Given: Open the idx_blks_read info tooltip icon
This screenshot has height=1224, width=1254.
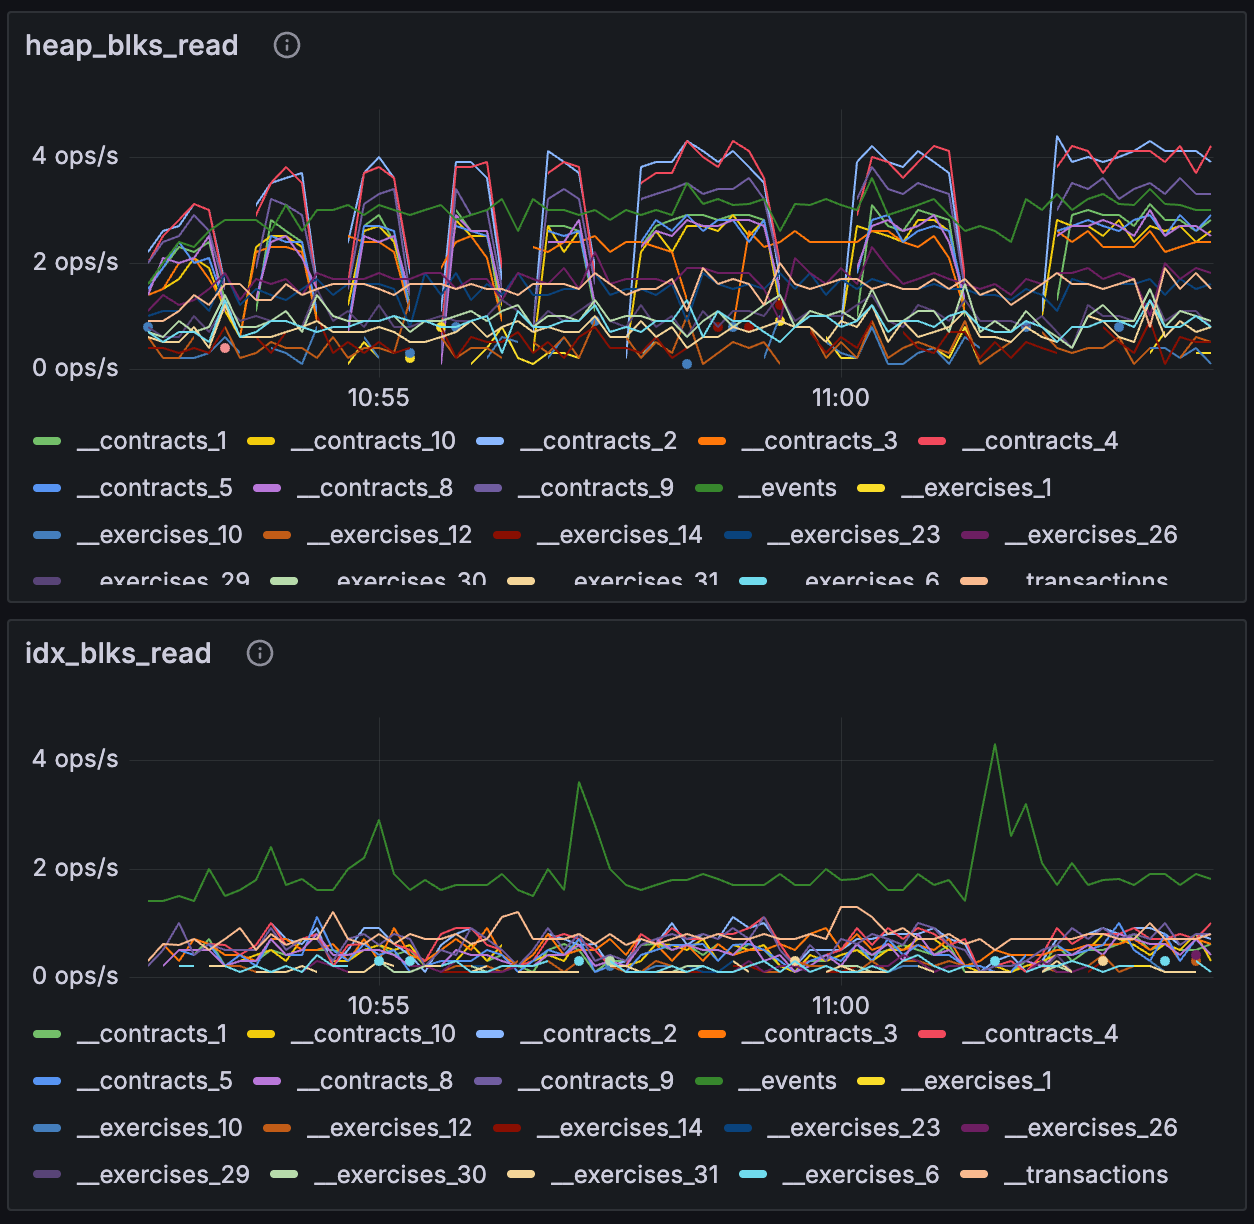Looking at the screenshot, I should point(259,653).
